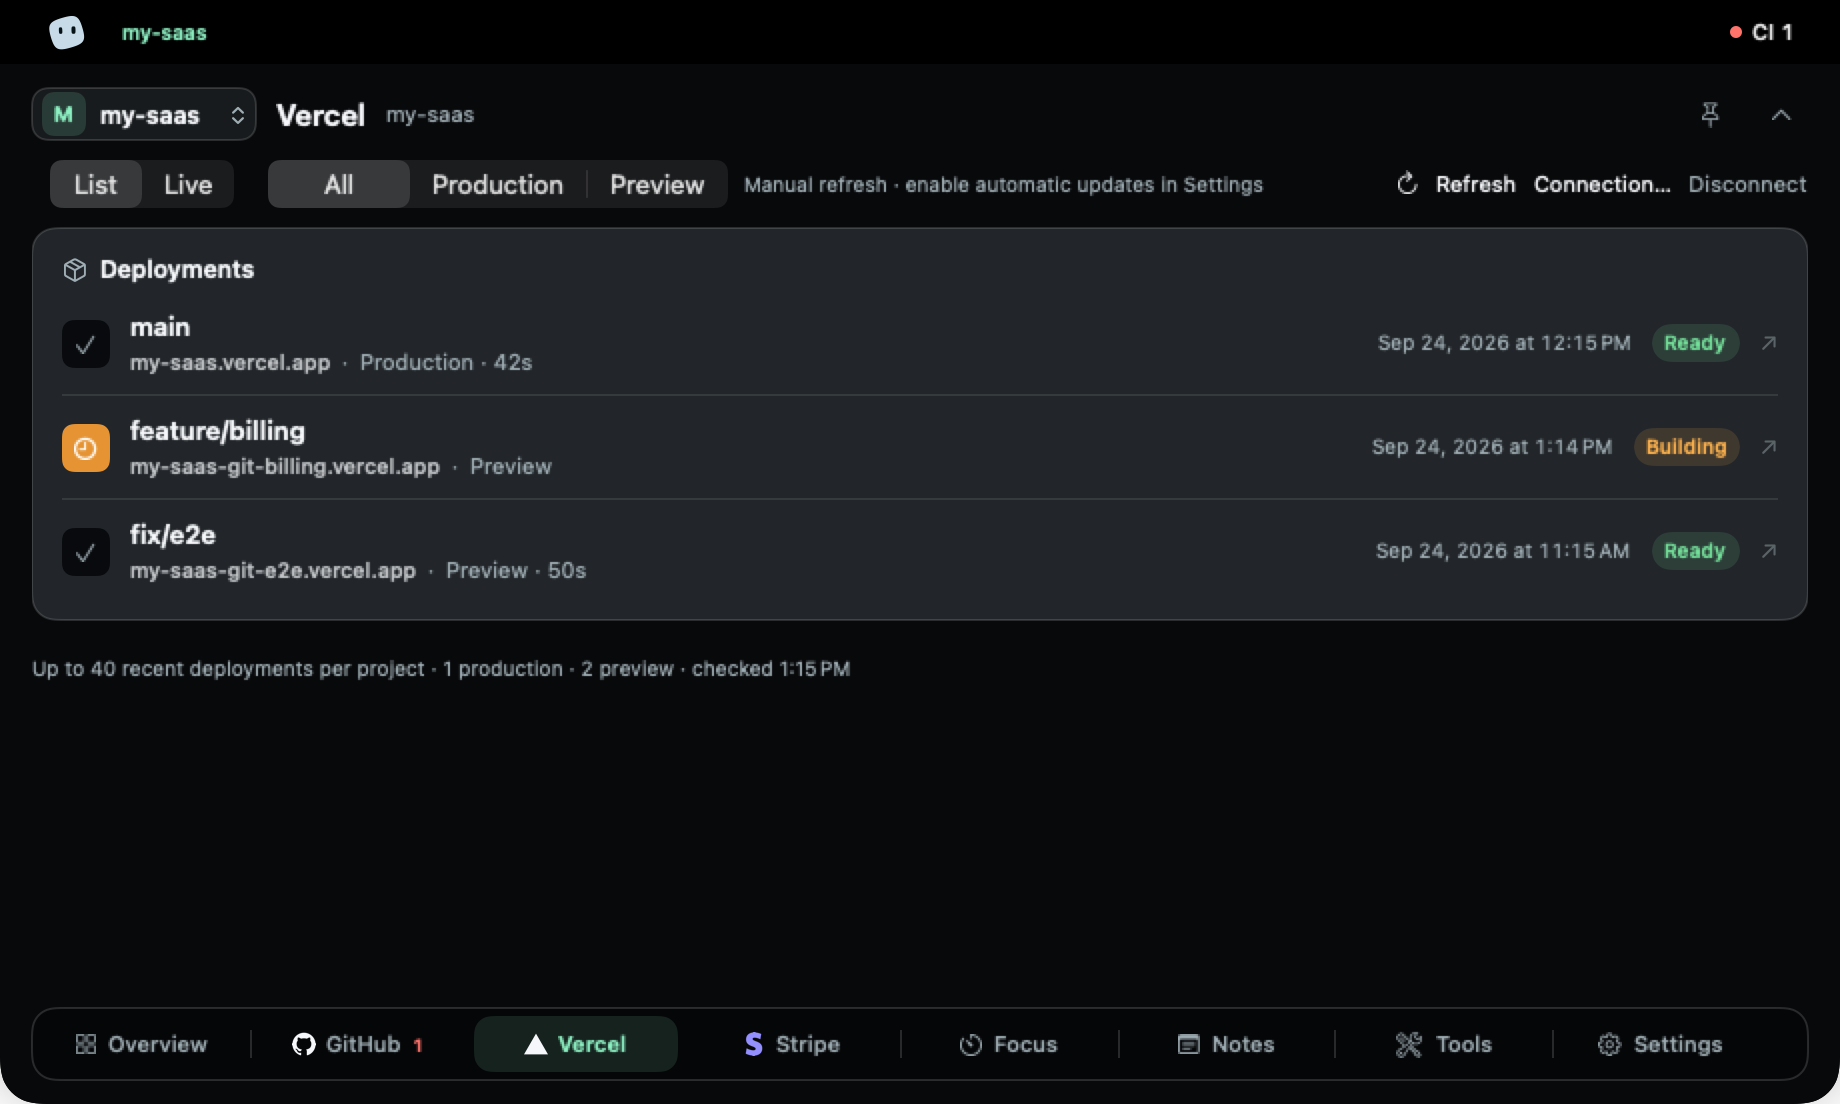Screen dimensions: 1840x1104
Task: Click the pin panel icon
Action: [x=1710, y=115]
